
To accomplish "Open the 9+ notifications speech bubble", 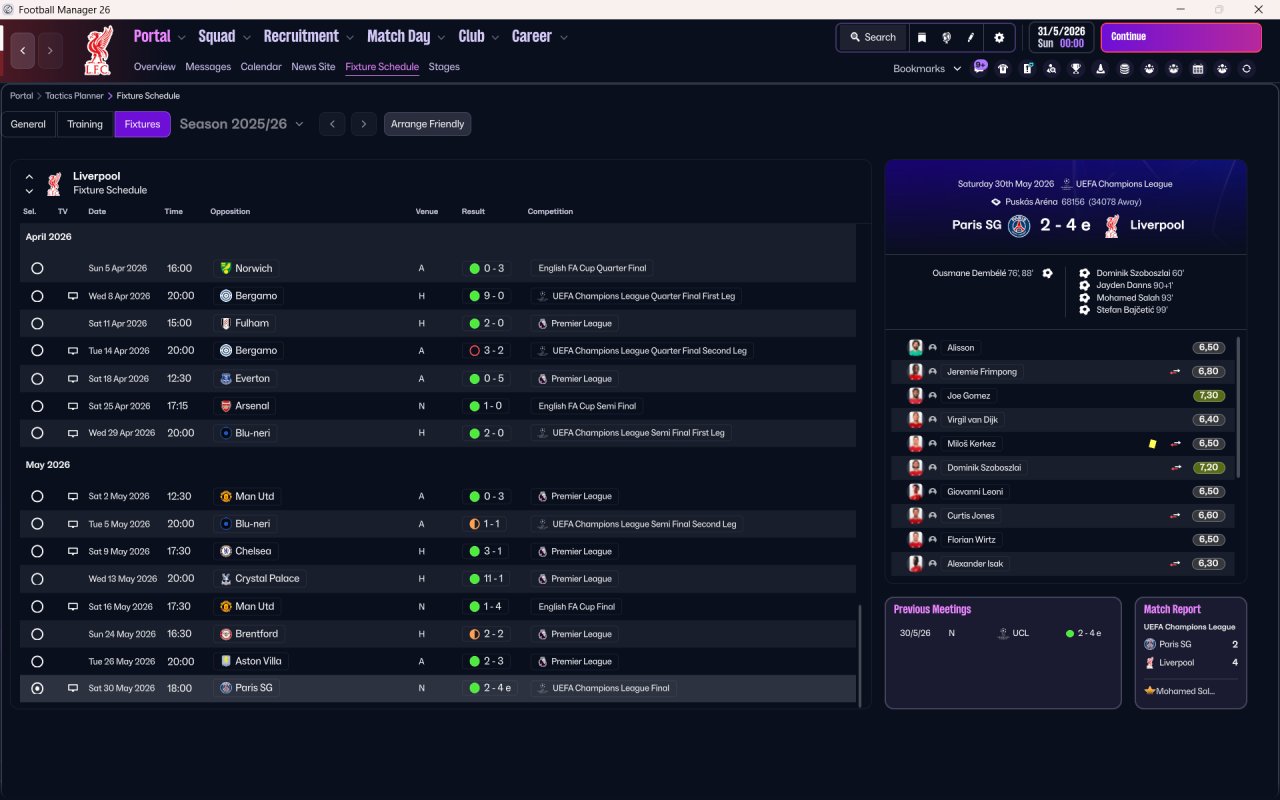I will [x=980, y=67].
